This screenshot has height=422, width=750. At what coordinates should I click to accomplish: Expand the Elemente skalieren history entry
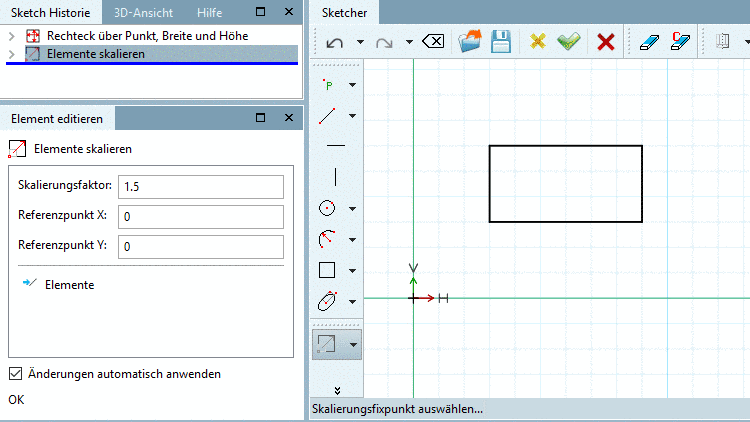pos(12,54)
